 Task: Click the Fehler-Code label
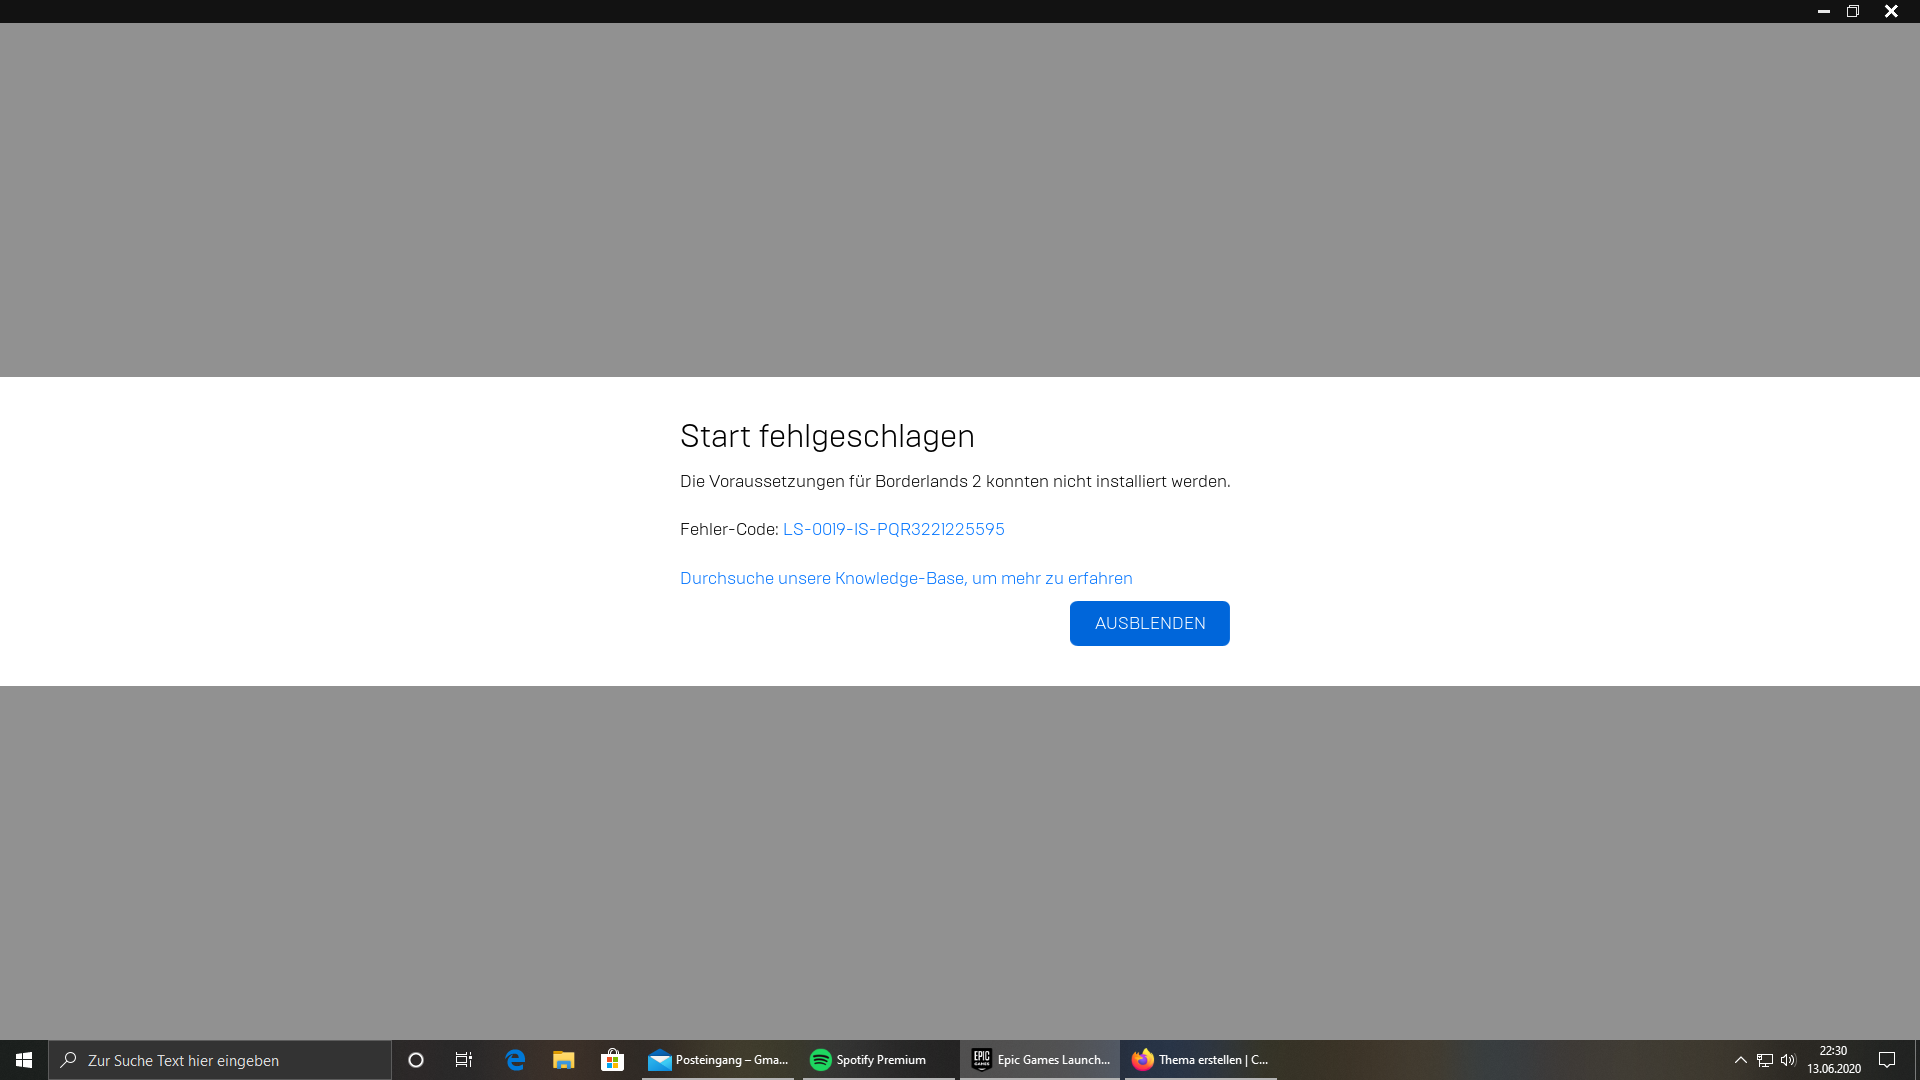(729, 529)
